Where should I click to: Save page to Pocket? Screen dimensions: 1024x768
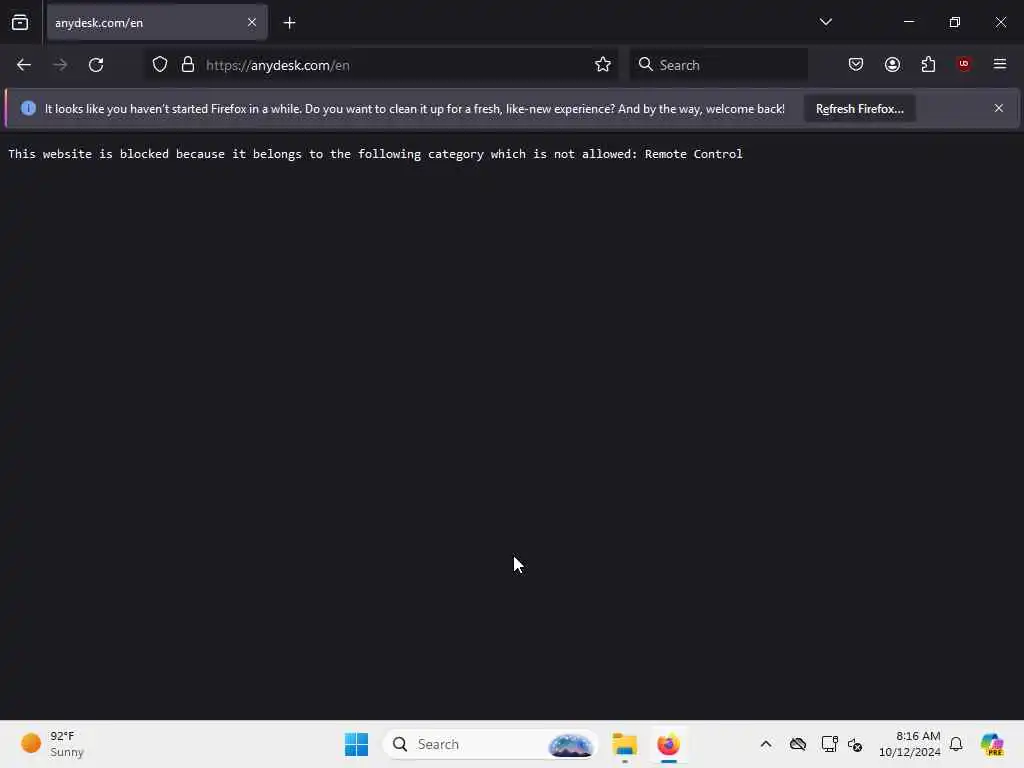pyautogui.click(x=856, y=65)
